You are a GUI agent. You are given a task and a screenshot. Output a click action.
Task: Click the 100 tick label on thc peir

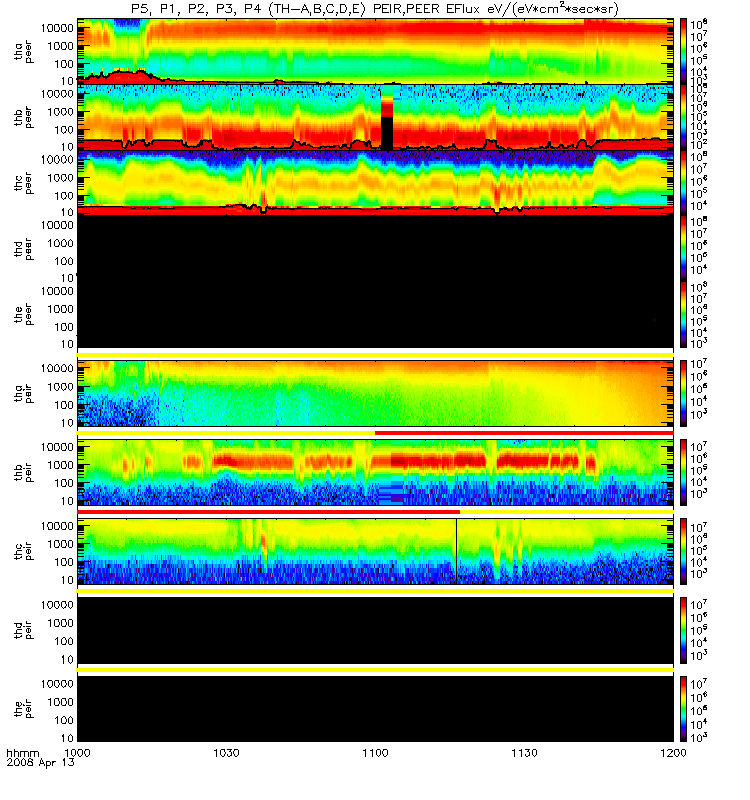pyautogui.click(x=64, y=562)
